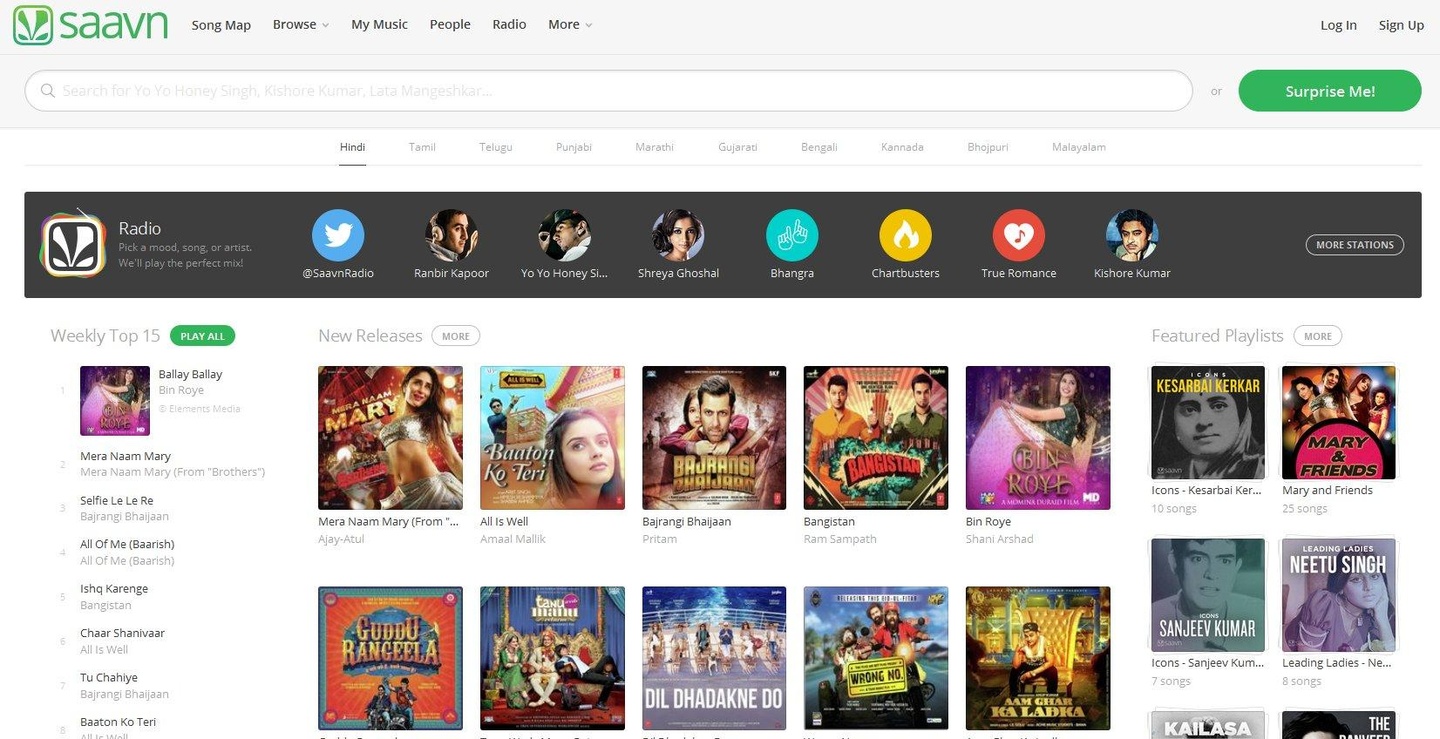Click song title All Of Me (Baarish)
1440x739 pixels.
(x=127, y=544)
